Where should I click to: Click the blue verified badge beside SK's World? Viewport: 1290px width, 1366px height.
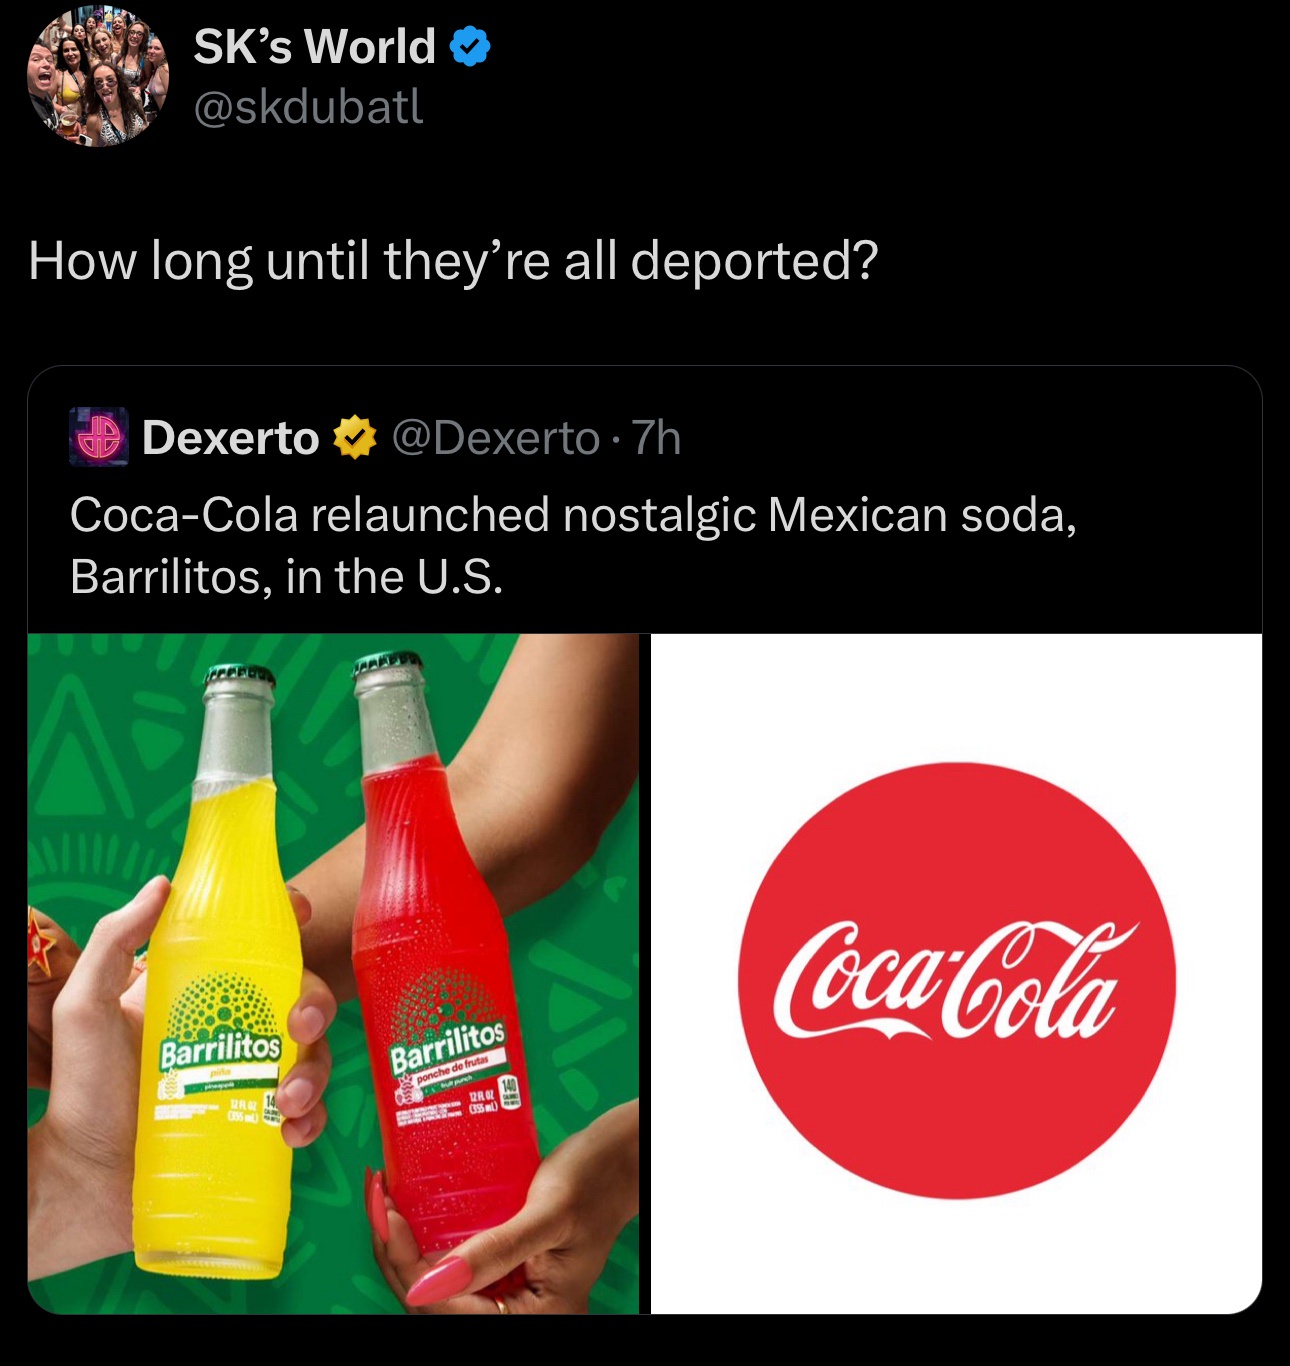470,47
